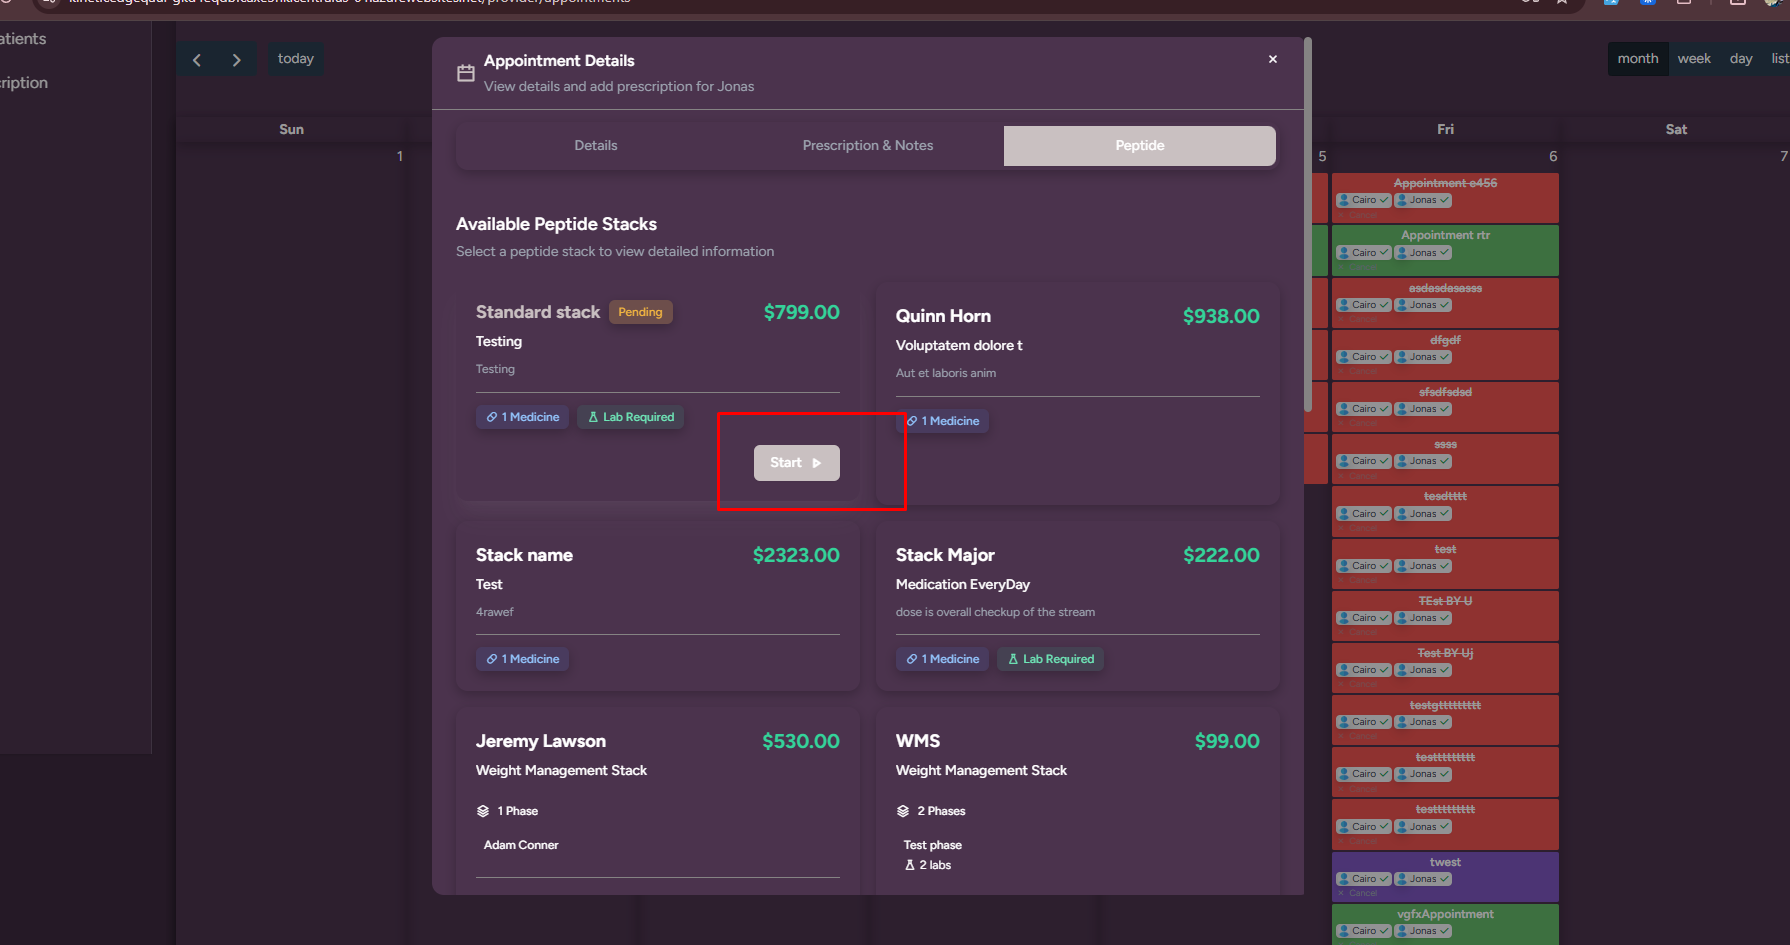Select the month calendar view
The width and height of the screenshot is (1790, 945).
(x=1637, y=59)
